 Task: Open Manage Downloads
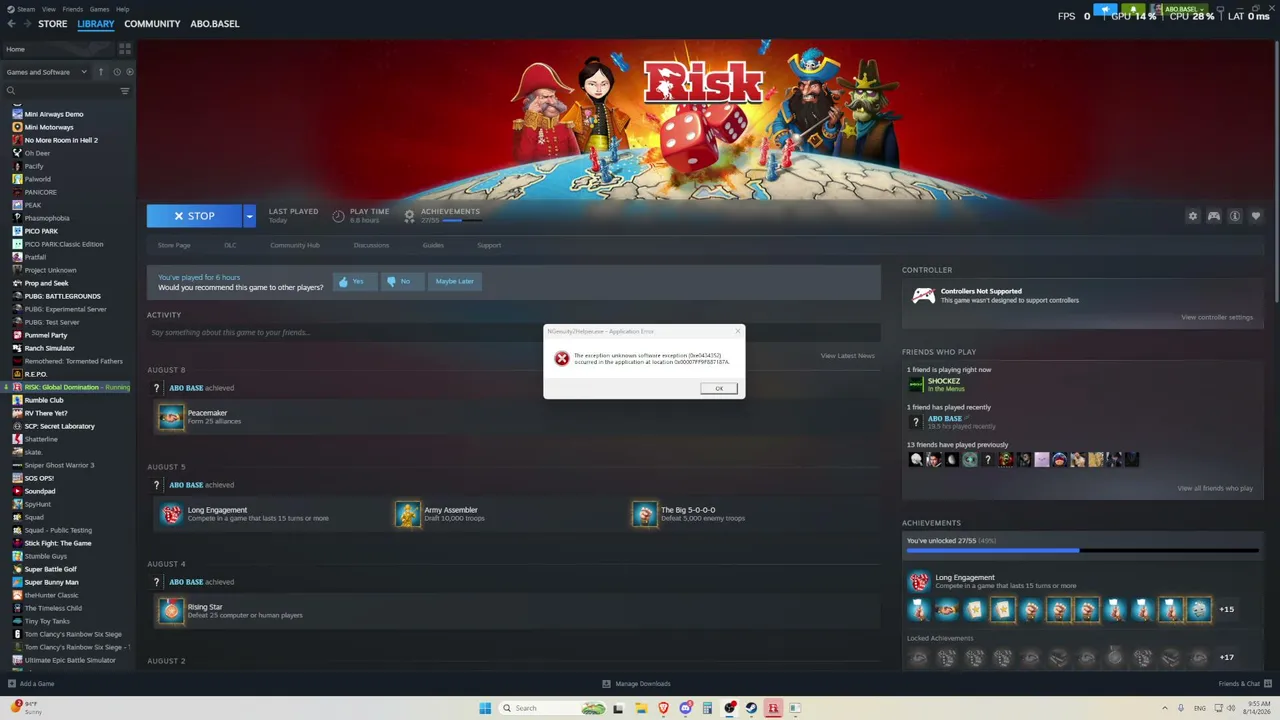pyautogui.click(x=636, y=684)
